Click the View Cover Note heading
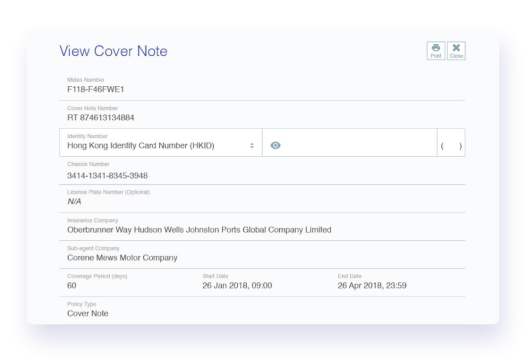The height and width of the screenshot is (362, 532). coord(113,51)
